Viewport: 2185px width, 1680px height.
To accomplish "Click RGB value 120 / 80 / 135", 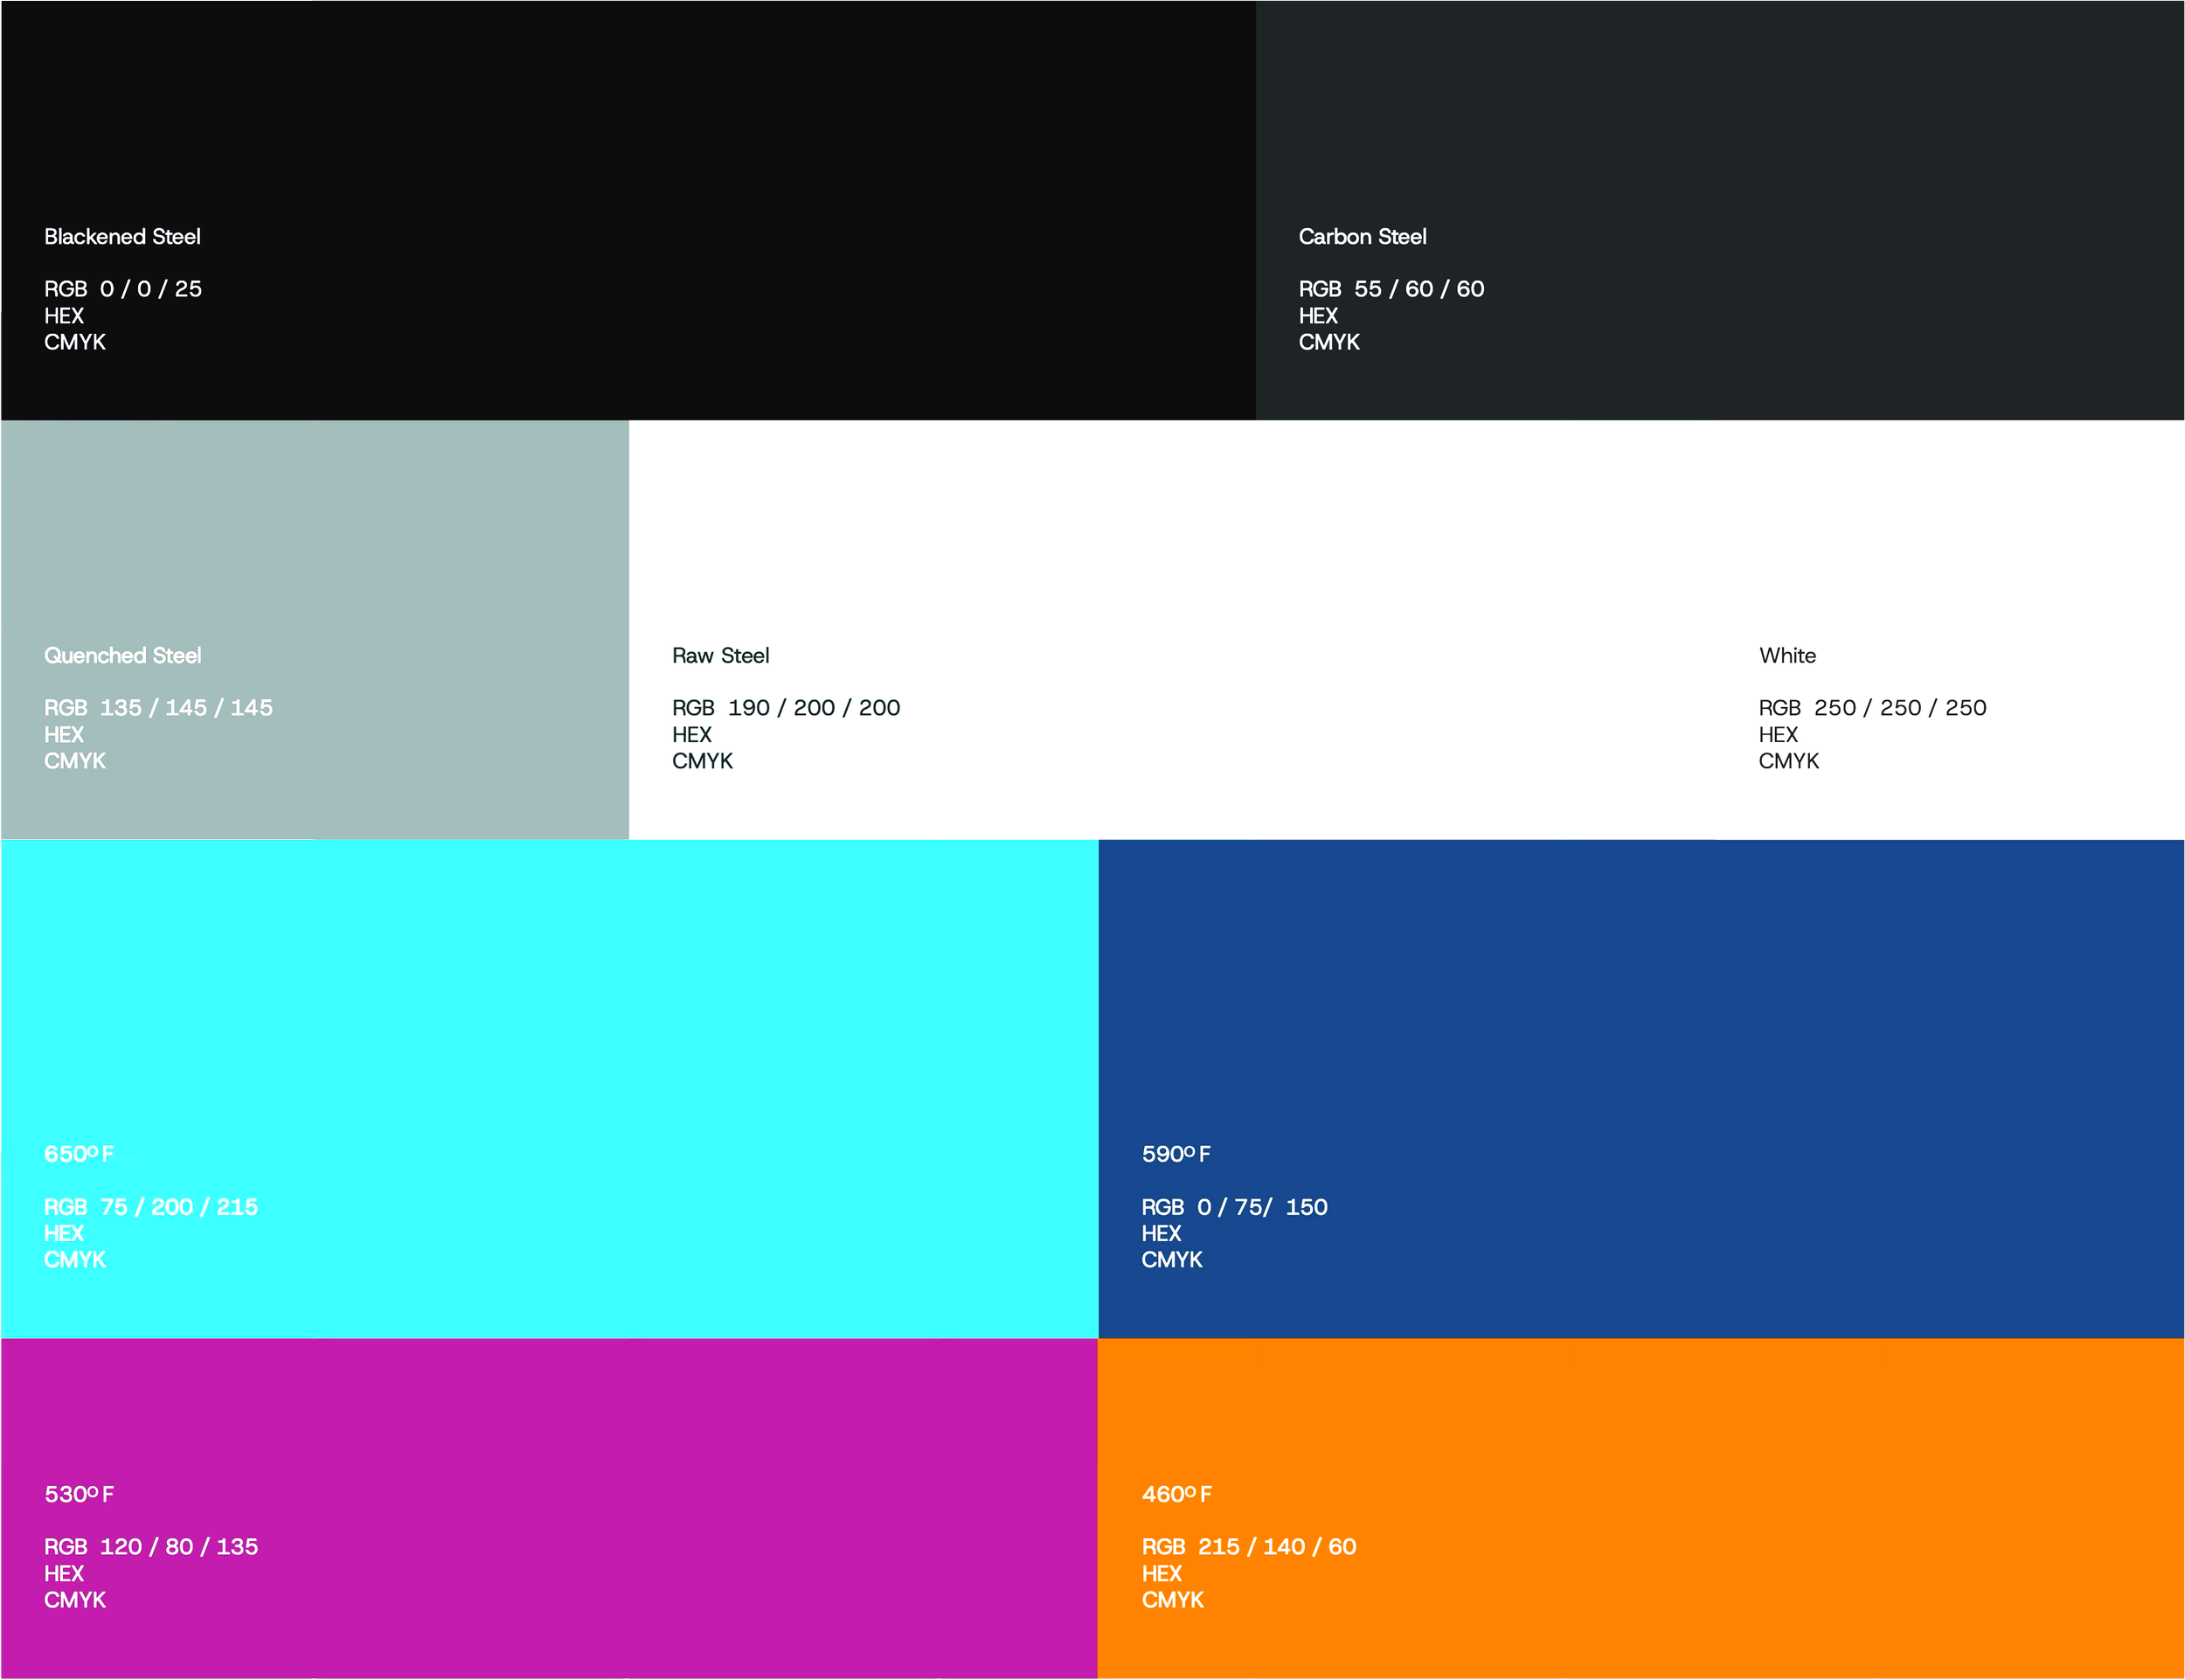I will pos(178,1547).
